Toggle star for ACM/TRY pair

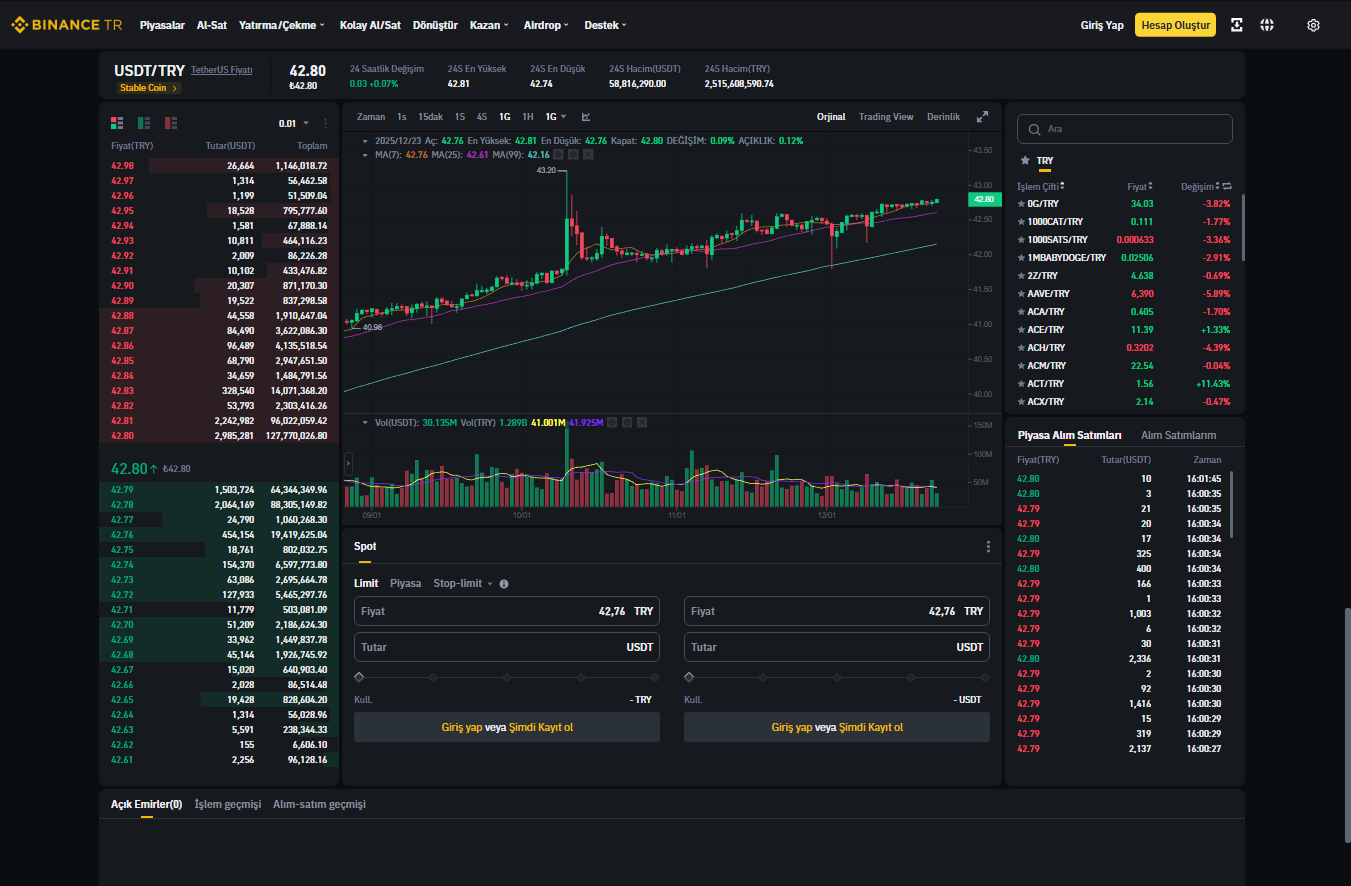pyautogui.click(x=1021, y=366)
